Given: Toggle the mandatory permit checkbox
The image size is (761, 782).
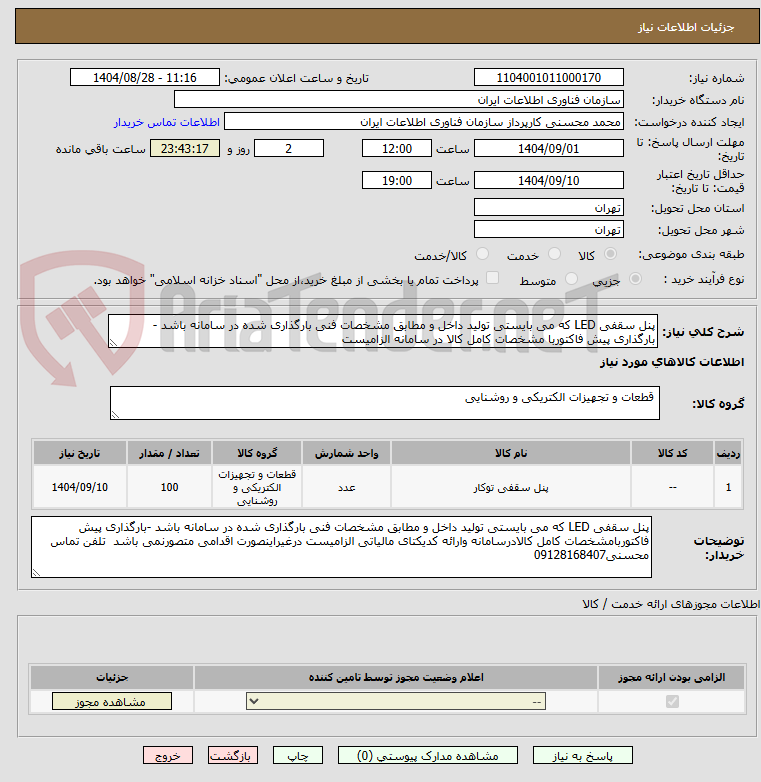Looking at the screenshot, I should click(x=672, y=701).
